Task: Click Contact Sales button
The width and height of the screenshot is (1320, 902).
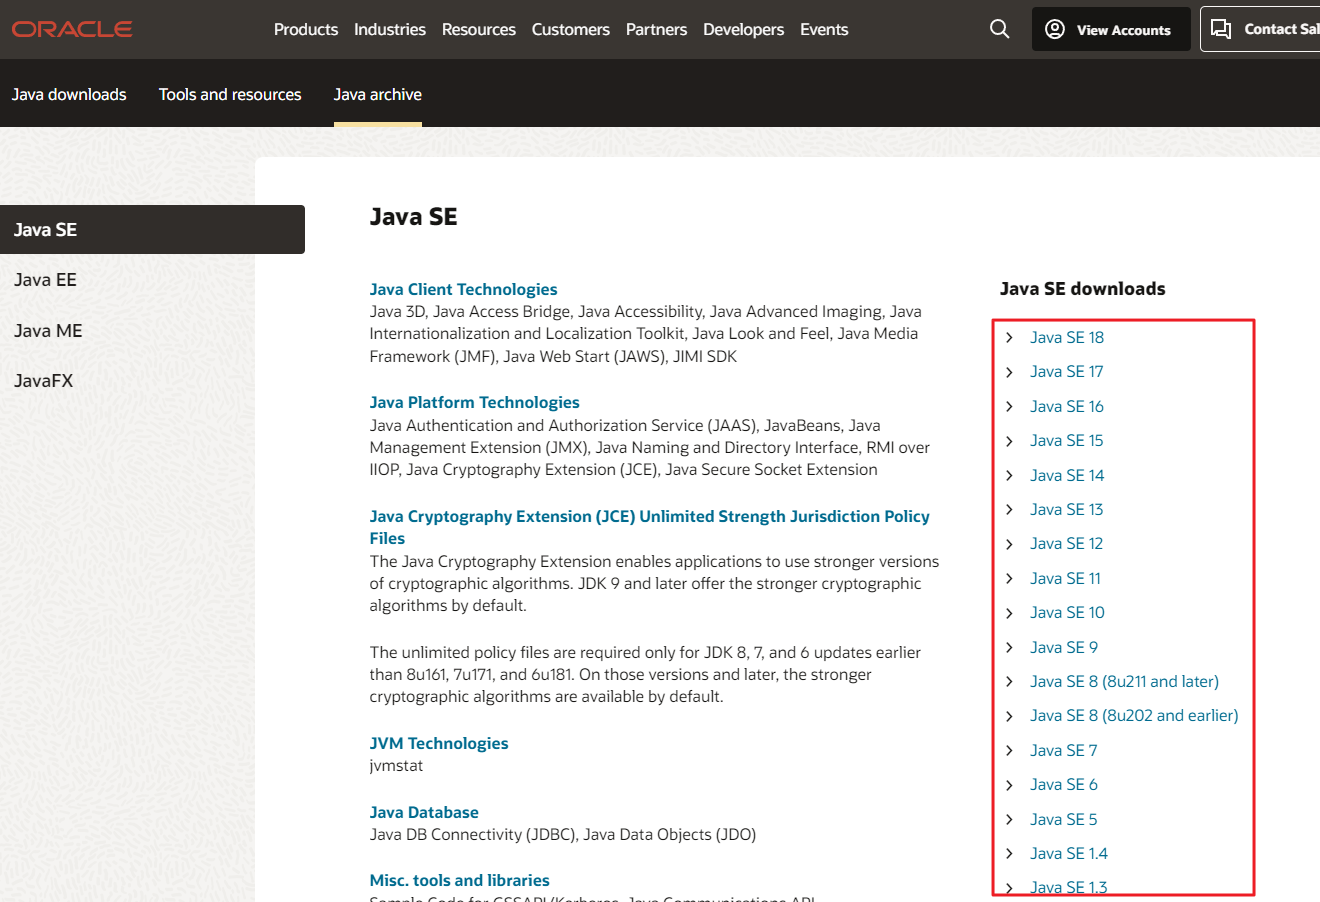Action: point(1260,29)
